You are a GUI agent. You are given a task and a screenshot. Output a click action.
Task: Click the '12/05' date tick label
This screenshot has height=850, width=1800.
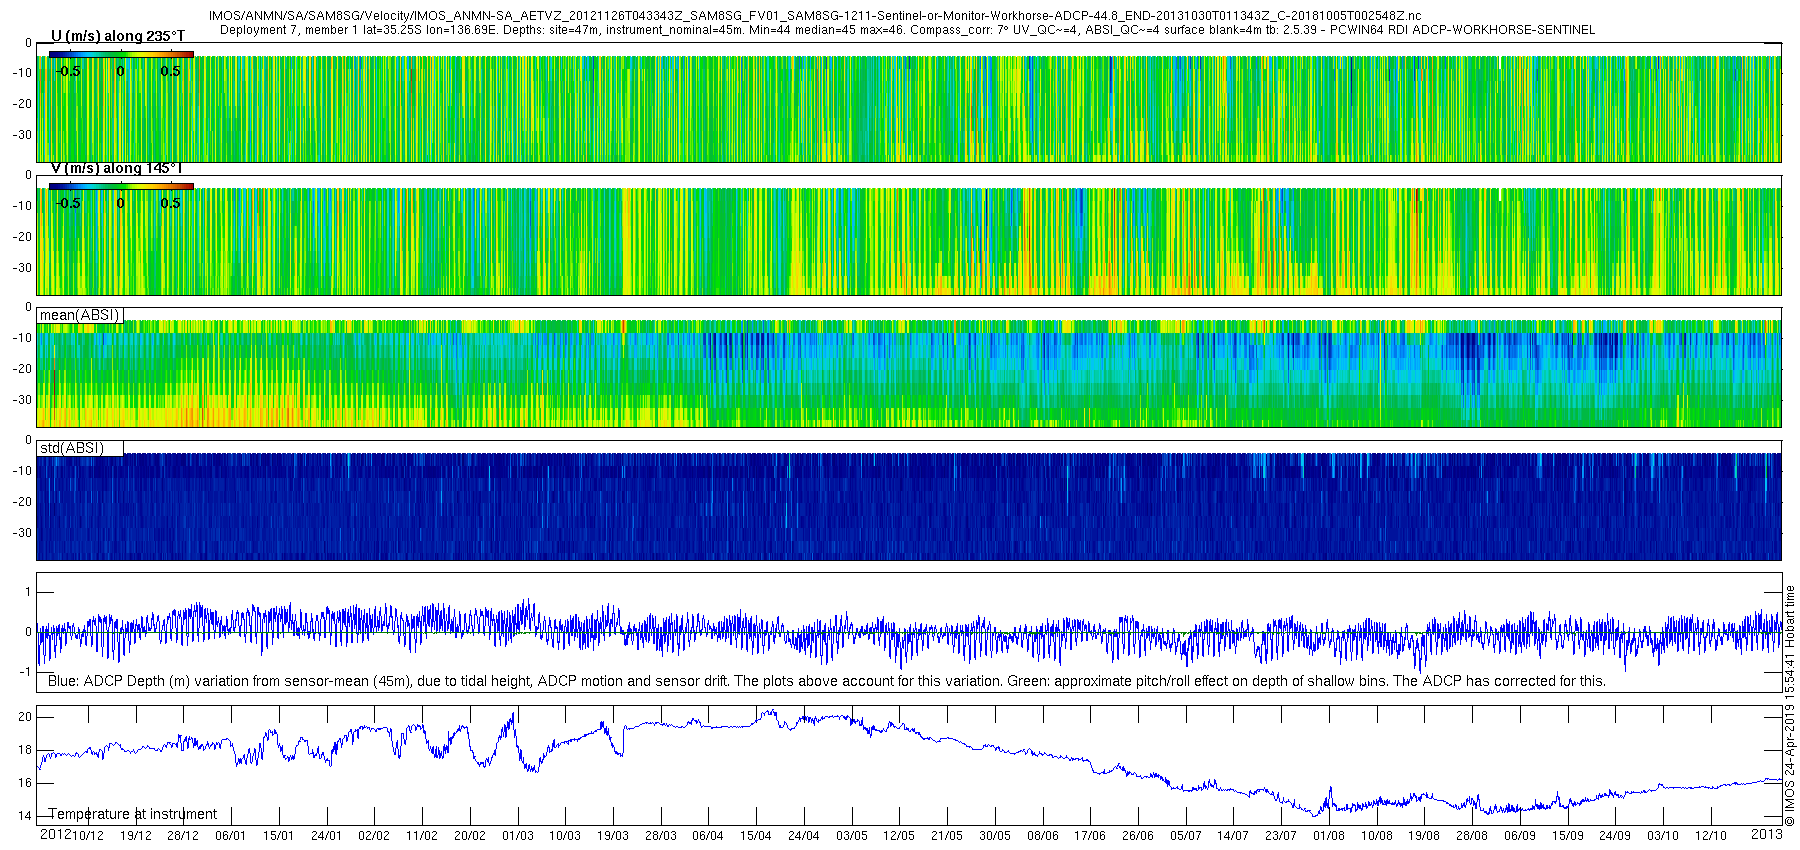pyautogui.click(x=899, y=835)
